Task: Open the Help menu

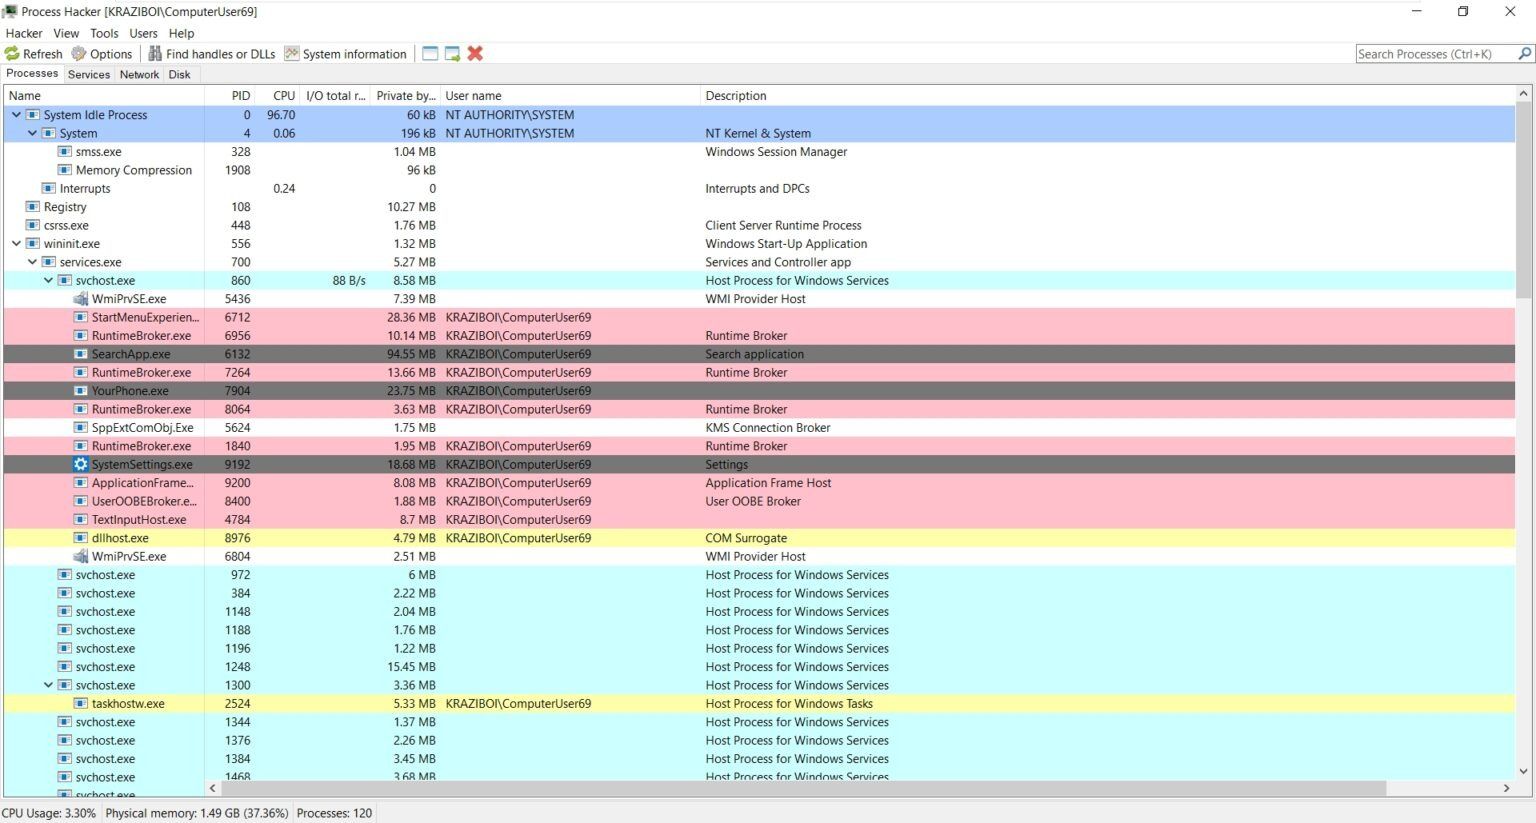Action: tap(181, 33)
